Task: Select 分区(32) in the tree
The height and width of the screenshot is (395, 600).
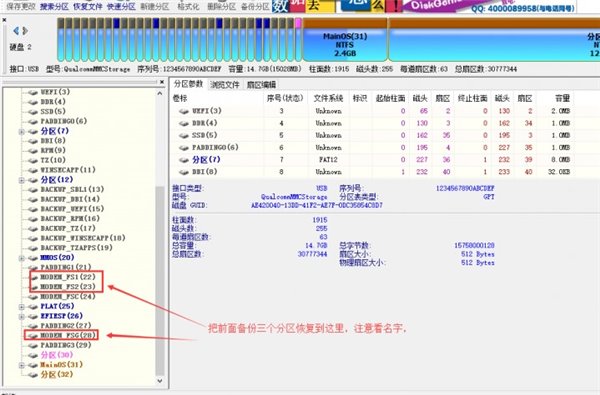Action: coord(57,375)
